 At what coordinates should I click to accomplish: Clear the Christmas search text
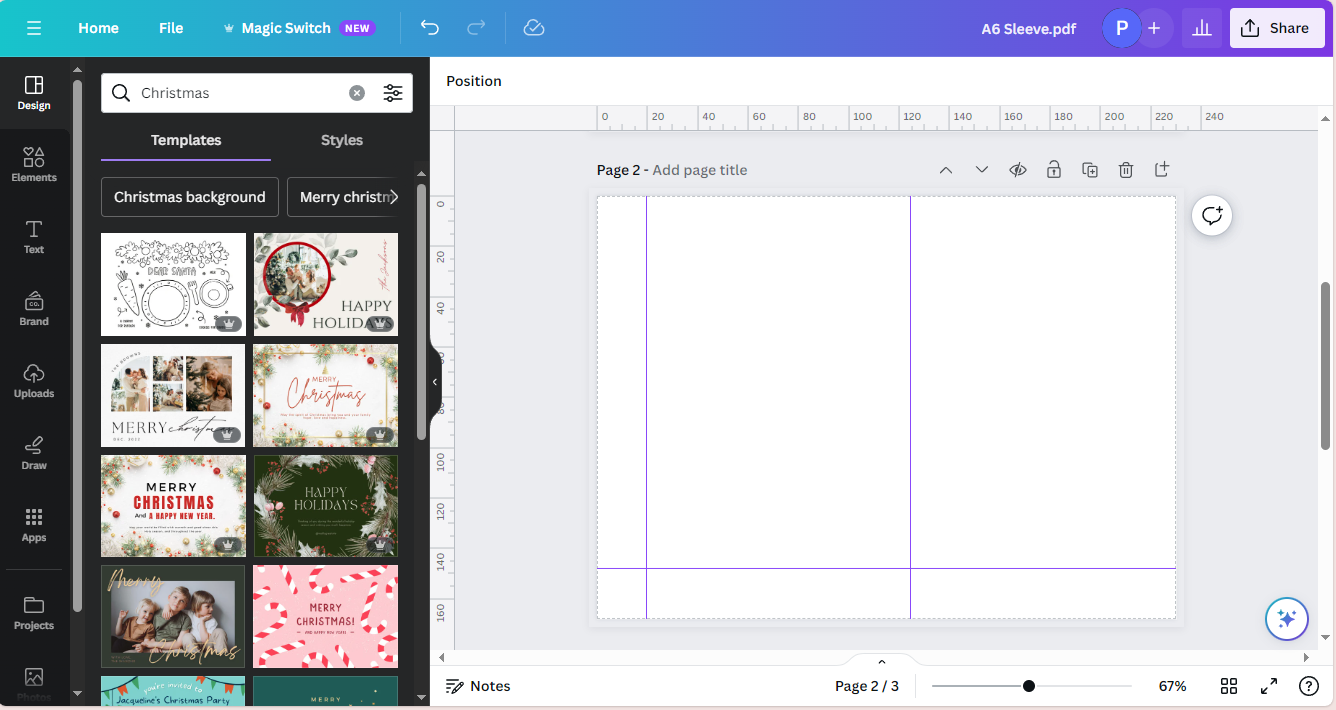357,93
